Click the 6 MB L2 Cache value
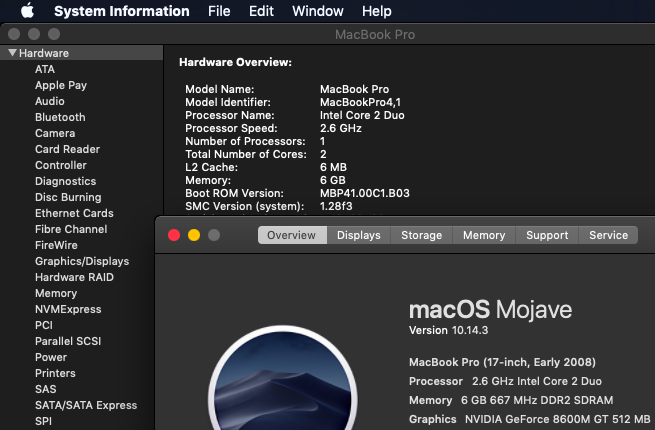 (x=333, y=167)
